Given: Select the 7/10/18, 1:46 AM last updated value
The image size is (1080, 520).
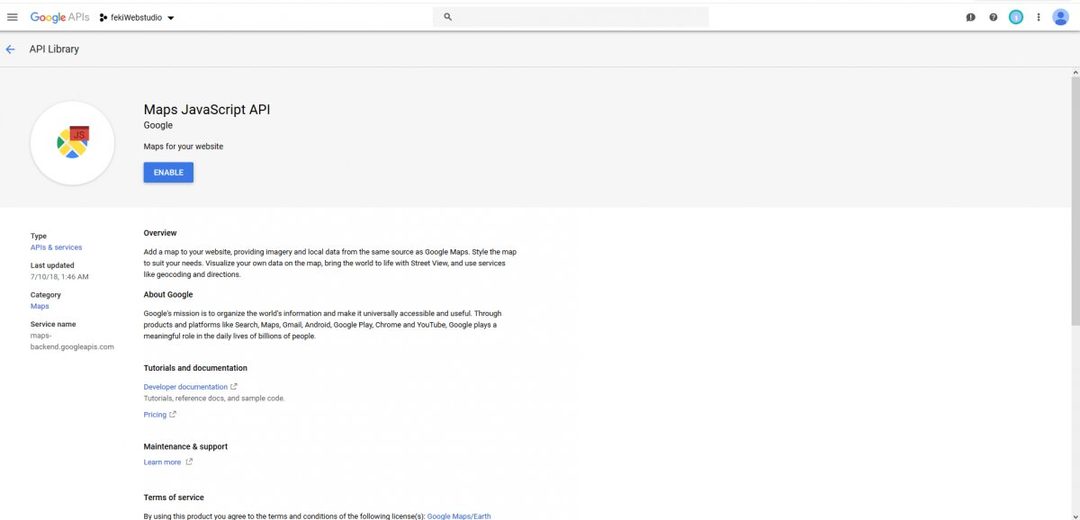Looking at the screenshot, I should coord(59,277).
